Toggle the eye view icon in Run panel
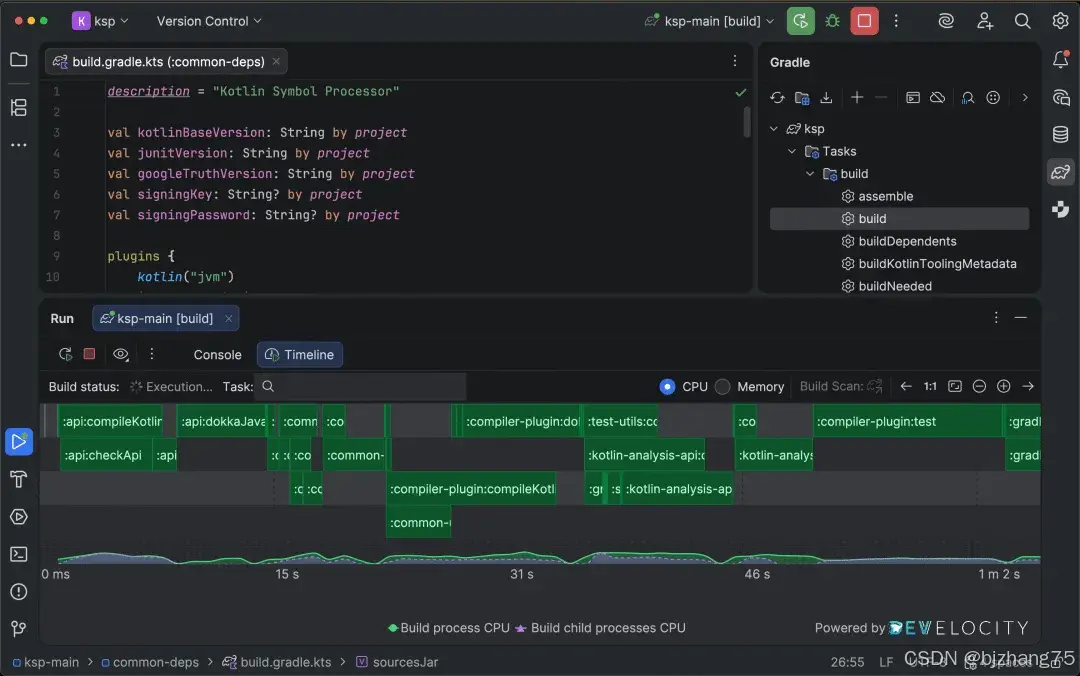This screenshot has height=676, width=1080. coord(121,354)
